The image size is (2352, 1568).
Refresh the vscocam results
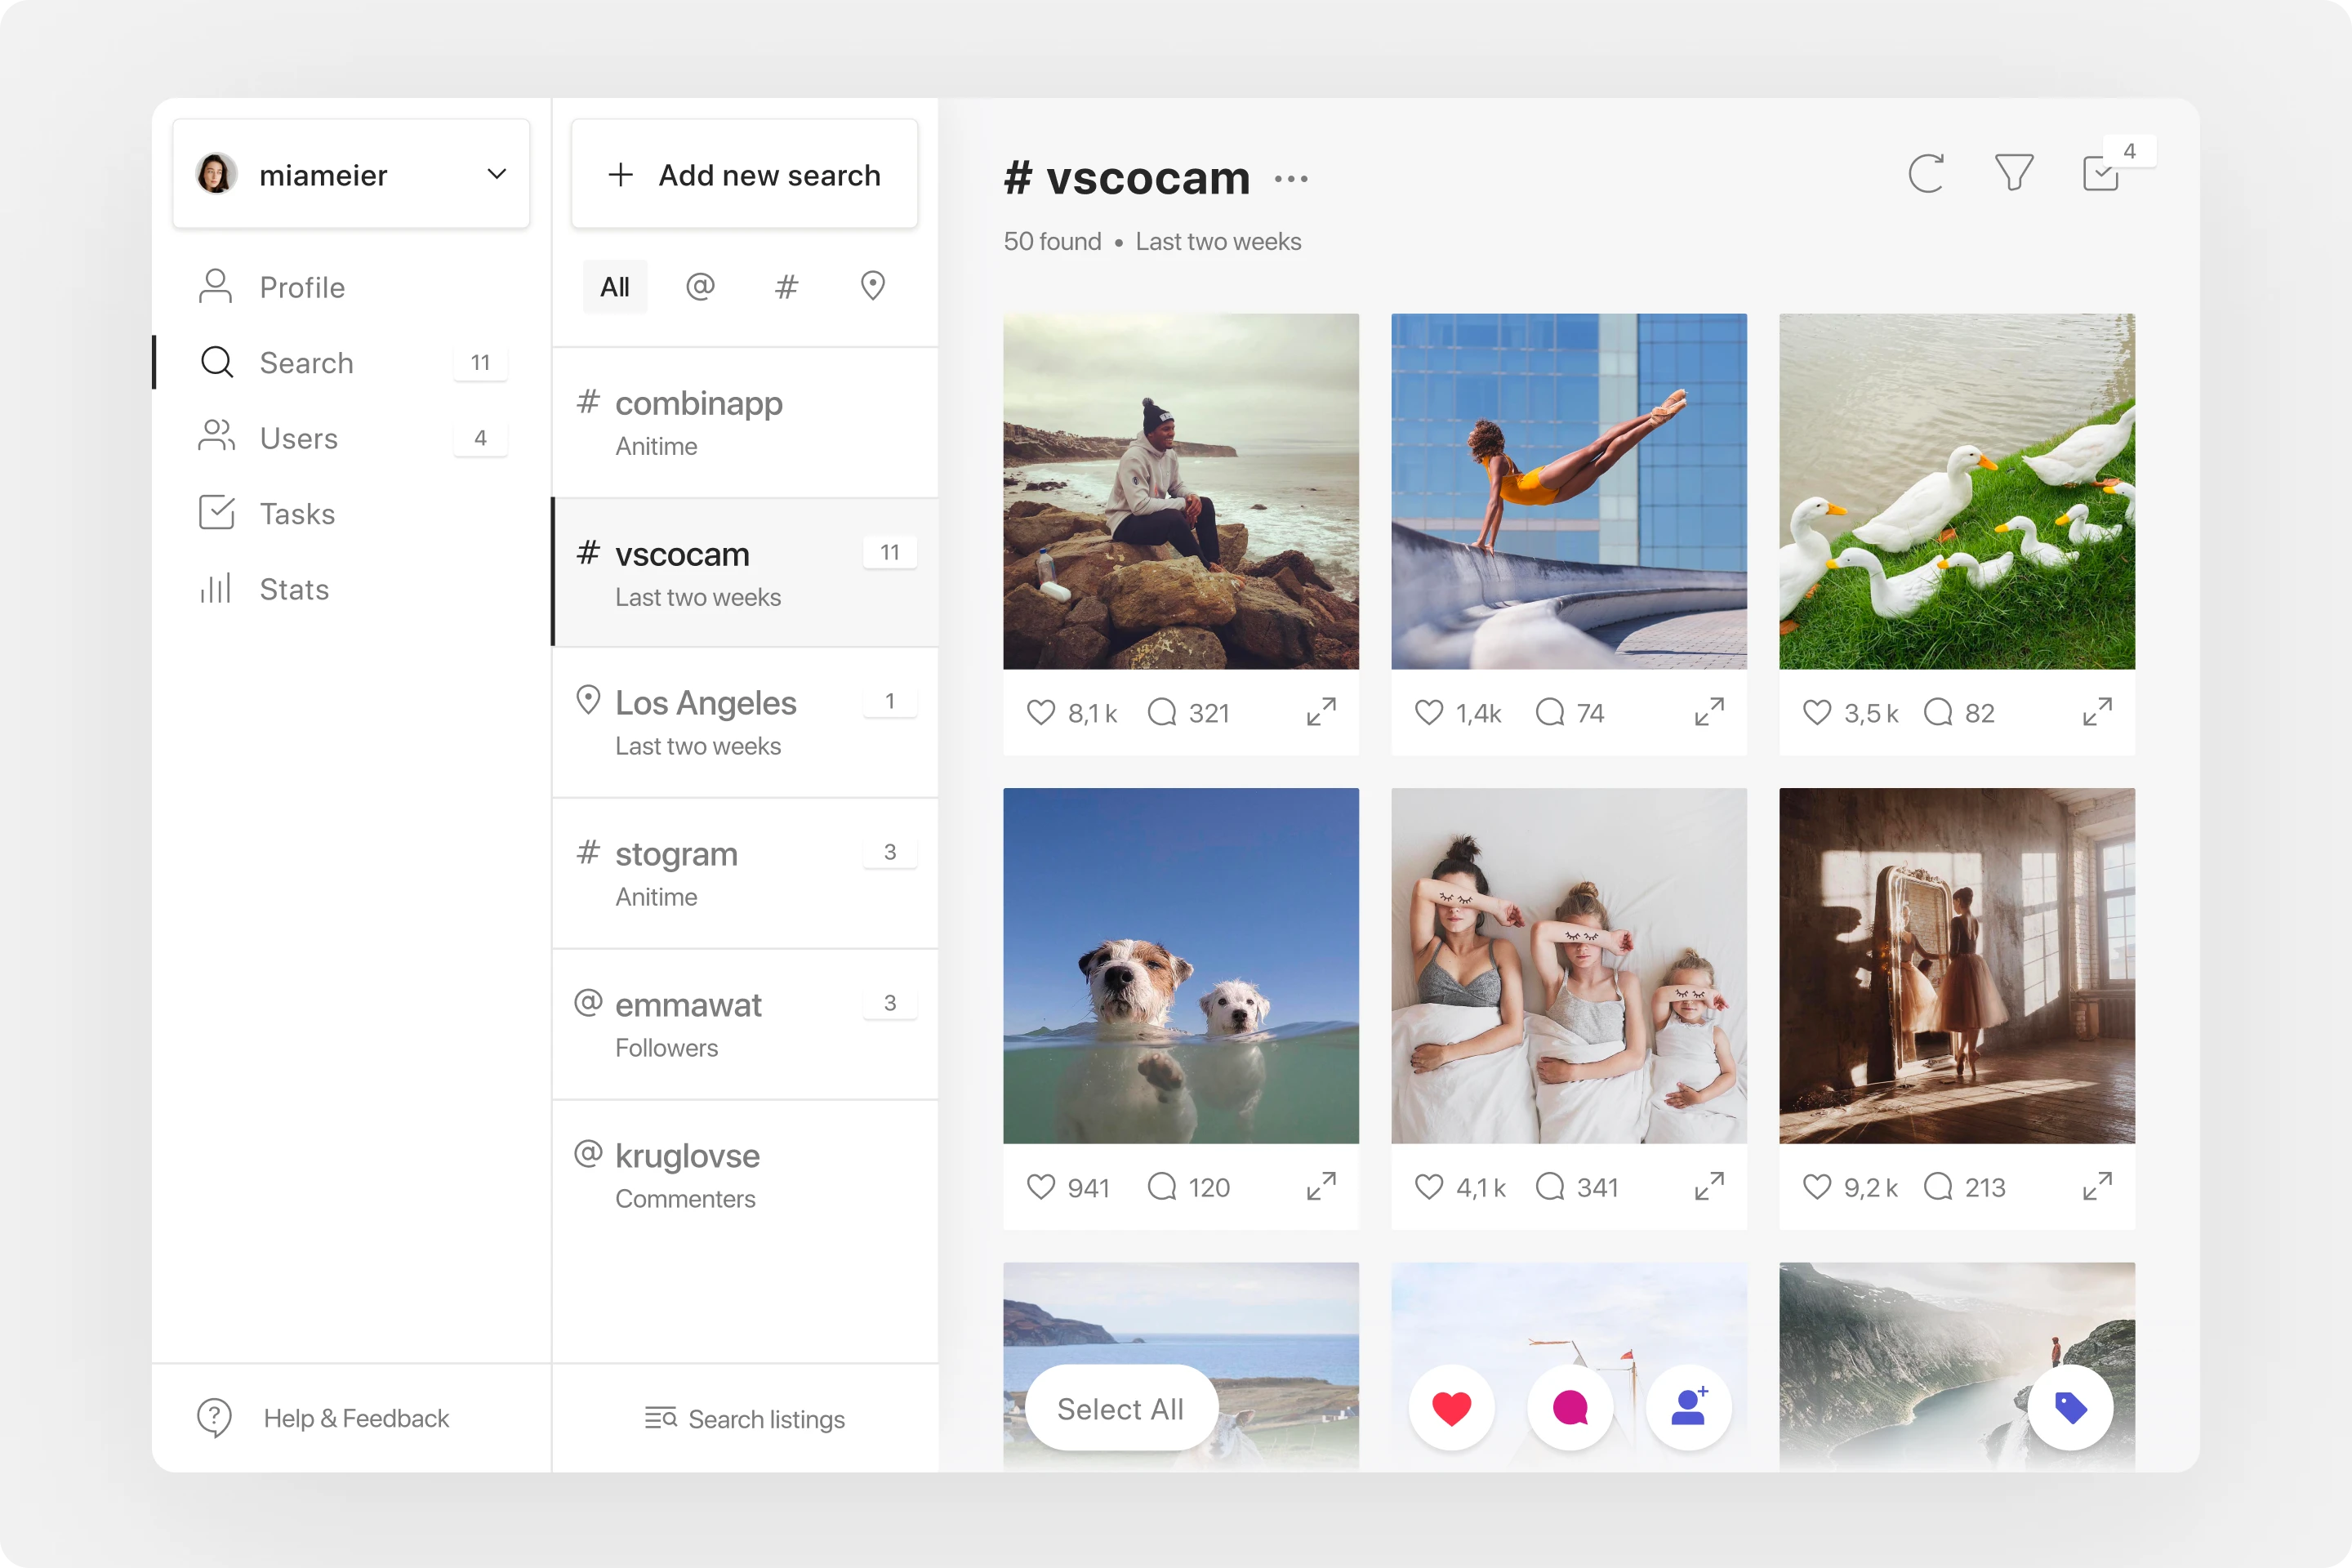click(1926, 173)
